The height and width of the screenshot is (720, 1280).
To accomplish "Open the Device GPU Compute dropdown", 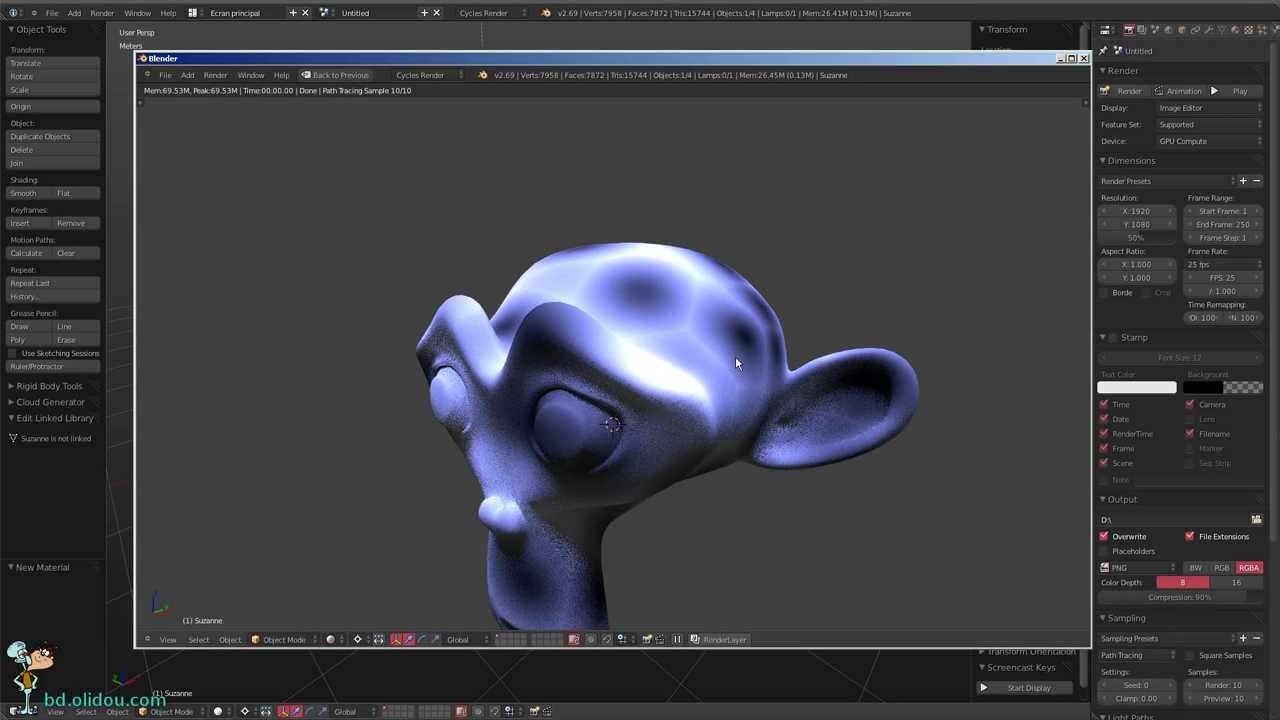I will click(x=1209, y=141).
